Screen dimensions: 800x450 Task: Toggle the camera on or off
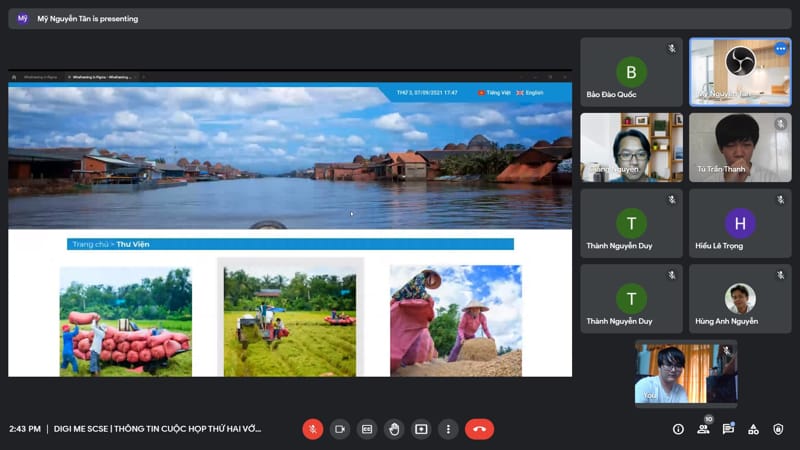[340, 429]
